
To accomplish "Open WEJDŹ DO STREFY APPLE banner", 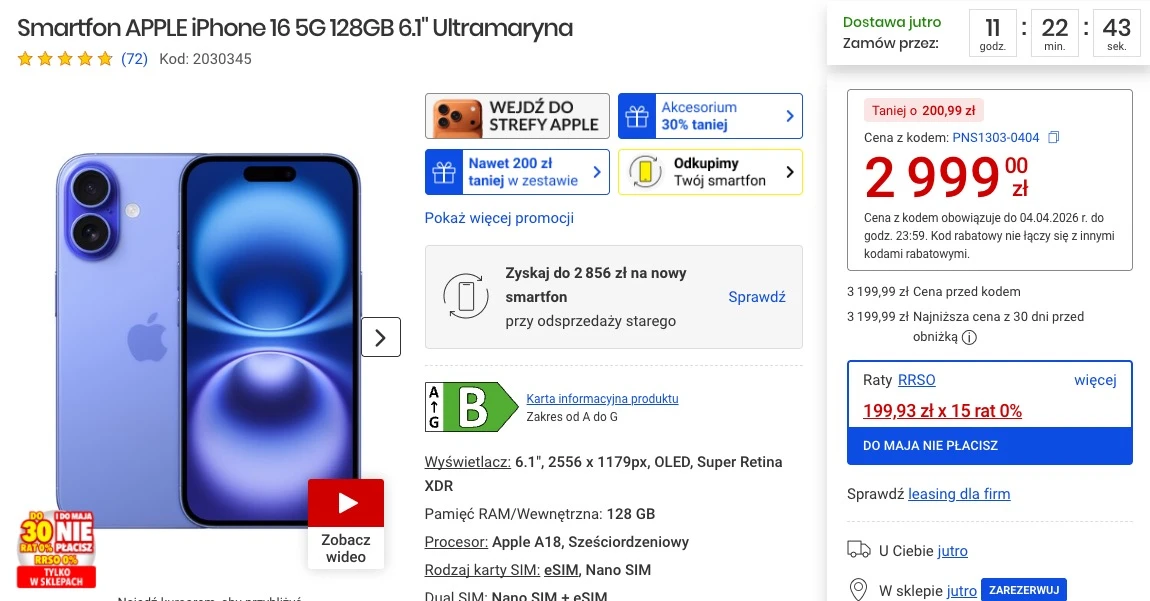I will click(x=517, y=116).
